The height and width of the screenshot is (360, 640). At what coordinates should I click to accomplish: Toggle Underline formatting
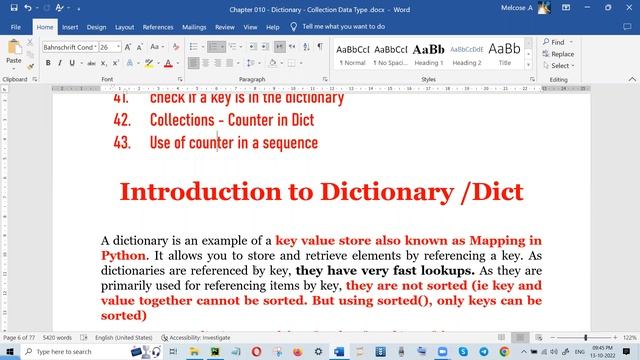(72, 63)
